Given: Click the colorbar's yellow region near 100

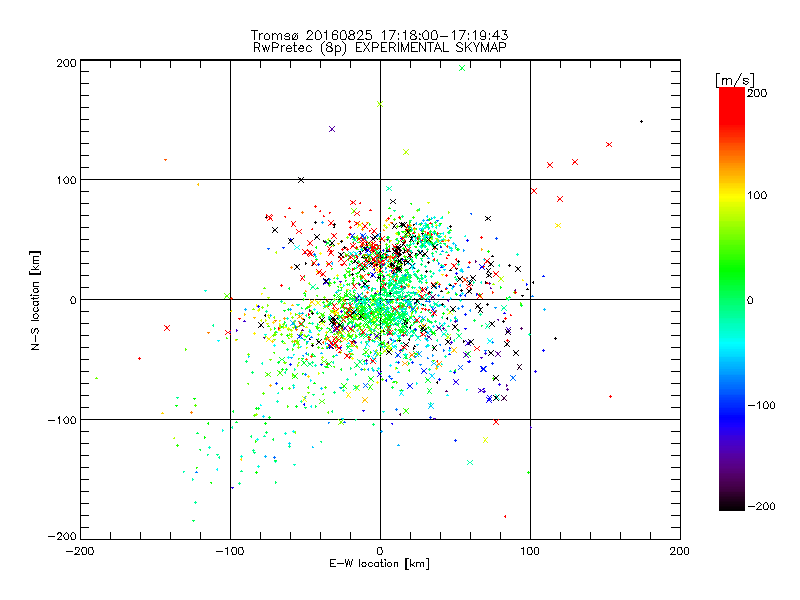Looking at the screenshot, I should 732,195.
